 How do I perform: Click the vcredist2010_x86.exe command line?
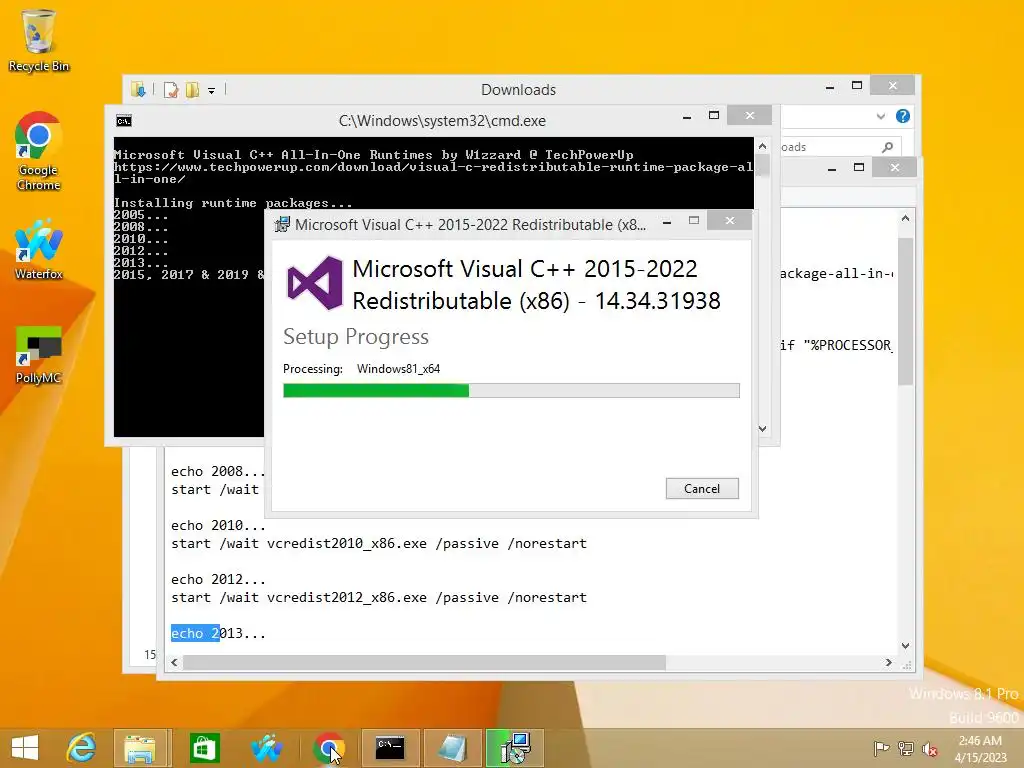(379, 543)
